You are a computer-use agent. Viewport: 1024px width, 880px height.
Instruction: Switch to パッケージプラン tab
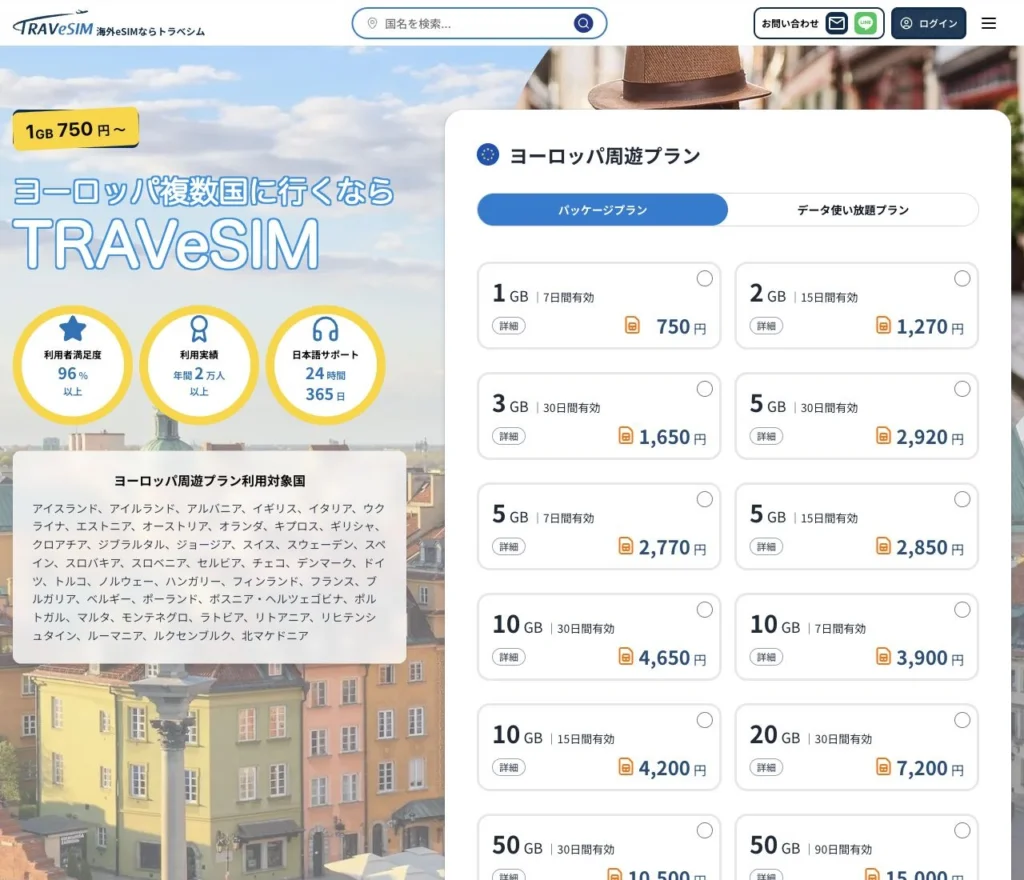click(602, 210)
